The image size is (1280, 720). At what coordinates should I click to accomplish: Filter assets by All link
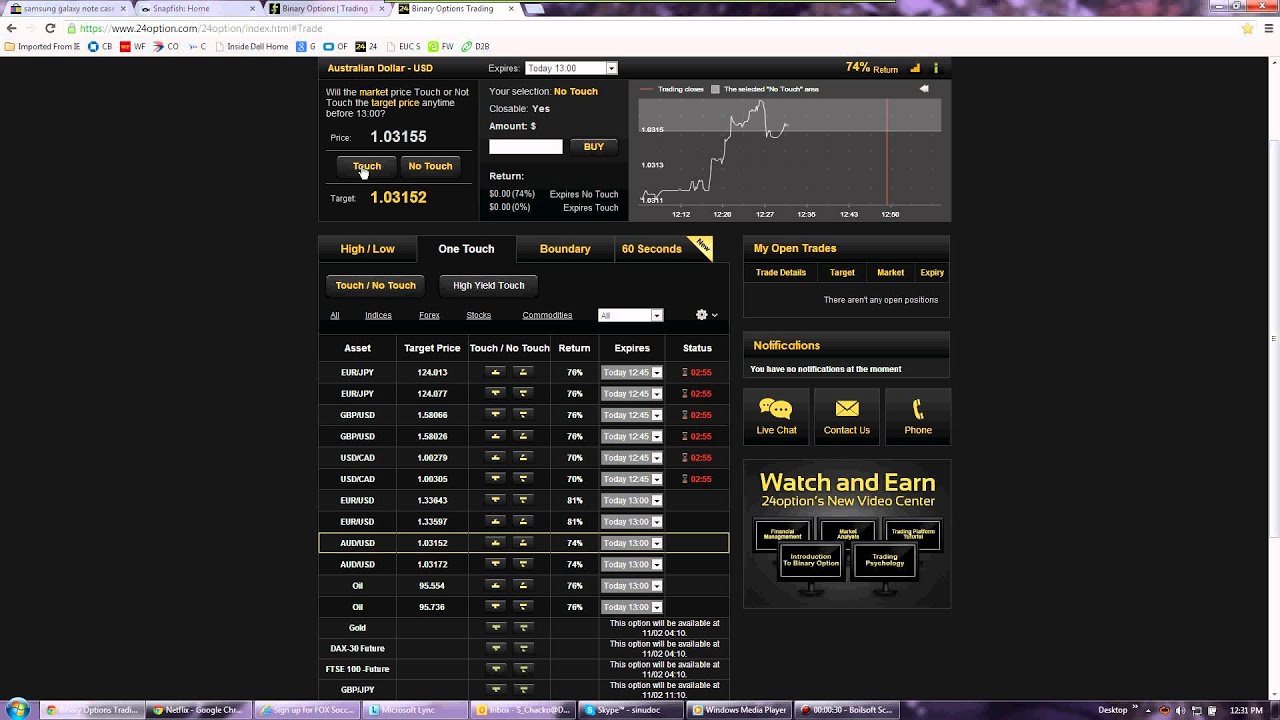pyautogui.click(x=335, y=315)
